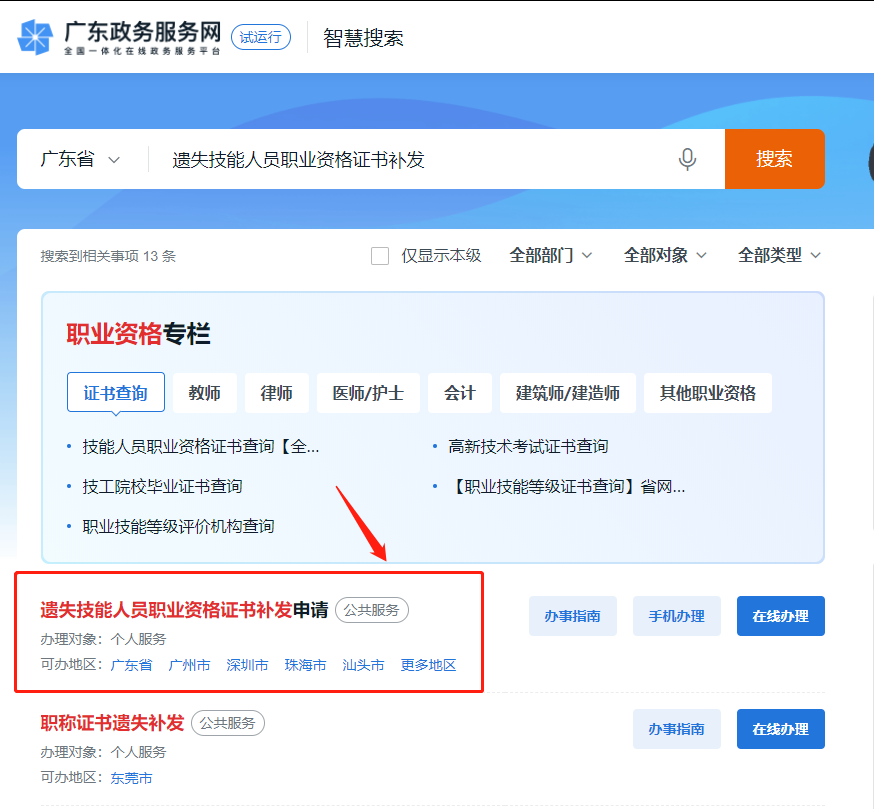
Task: Select 汕头市 in the available regions
Action: pos(363,665)
